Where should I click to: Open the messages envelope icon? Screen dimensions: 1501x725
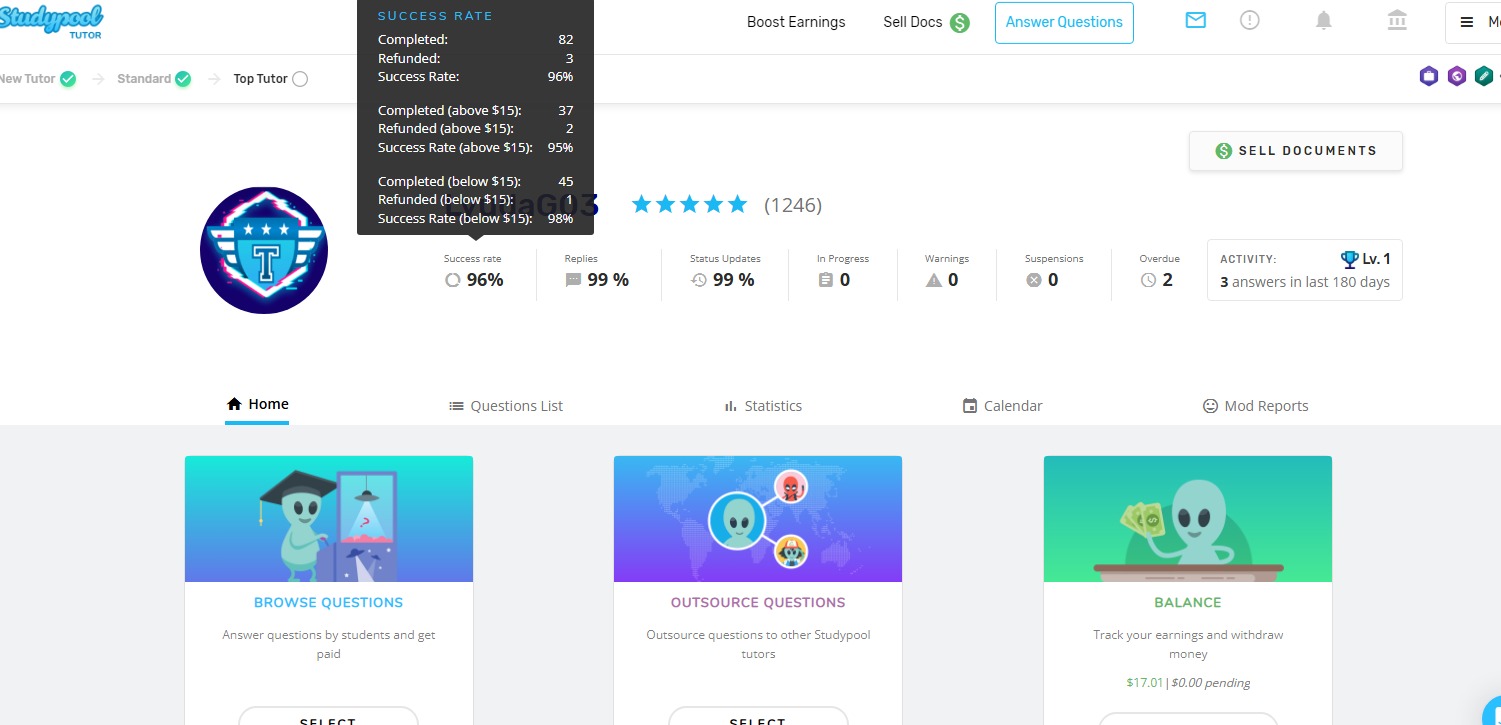coord(1195,20)
